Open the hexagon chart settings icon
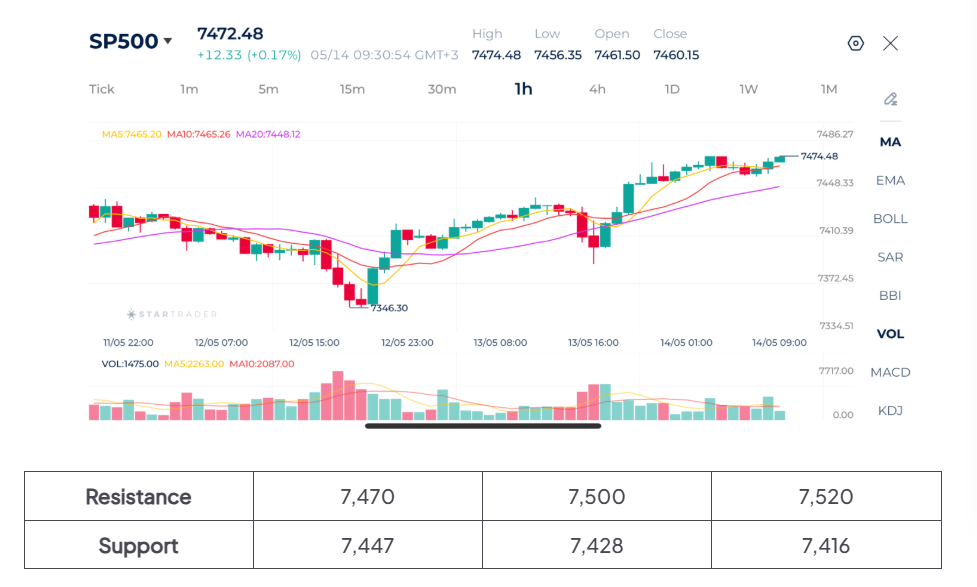Screen dimensions: 977x587 (855, 43)
